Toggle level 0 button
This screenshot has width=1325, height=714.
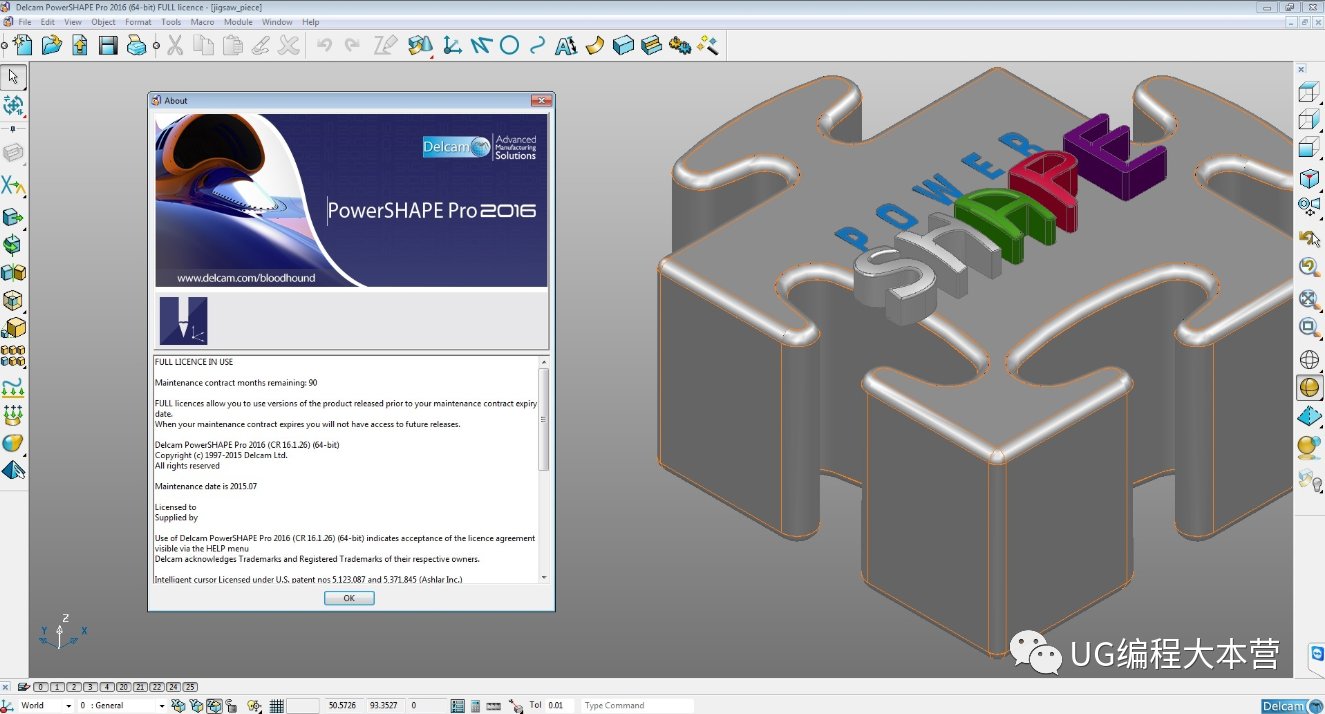click(x=41, y=687)
